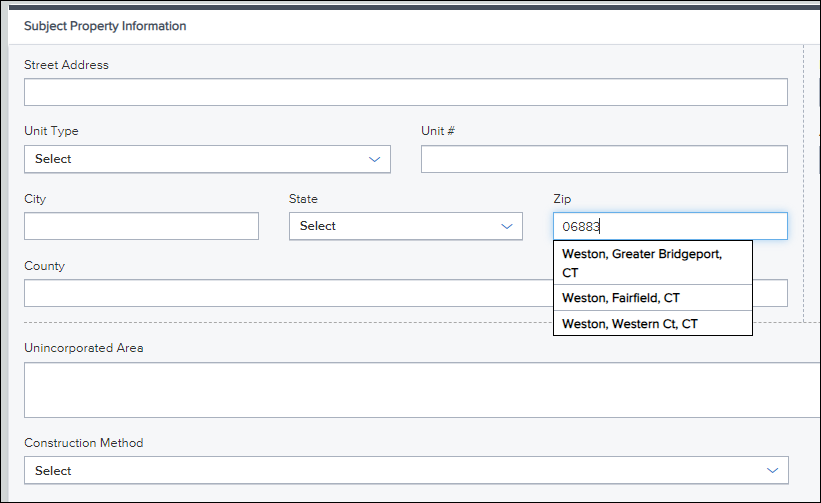Select Weston, Fairfield, CT suggestion
Image resolution: width=821 pixels, height=503 pixels.
click(x=653, y=298)
